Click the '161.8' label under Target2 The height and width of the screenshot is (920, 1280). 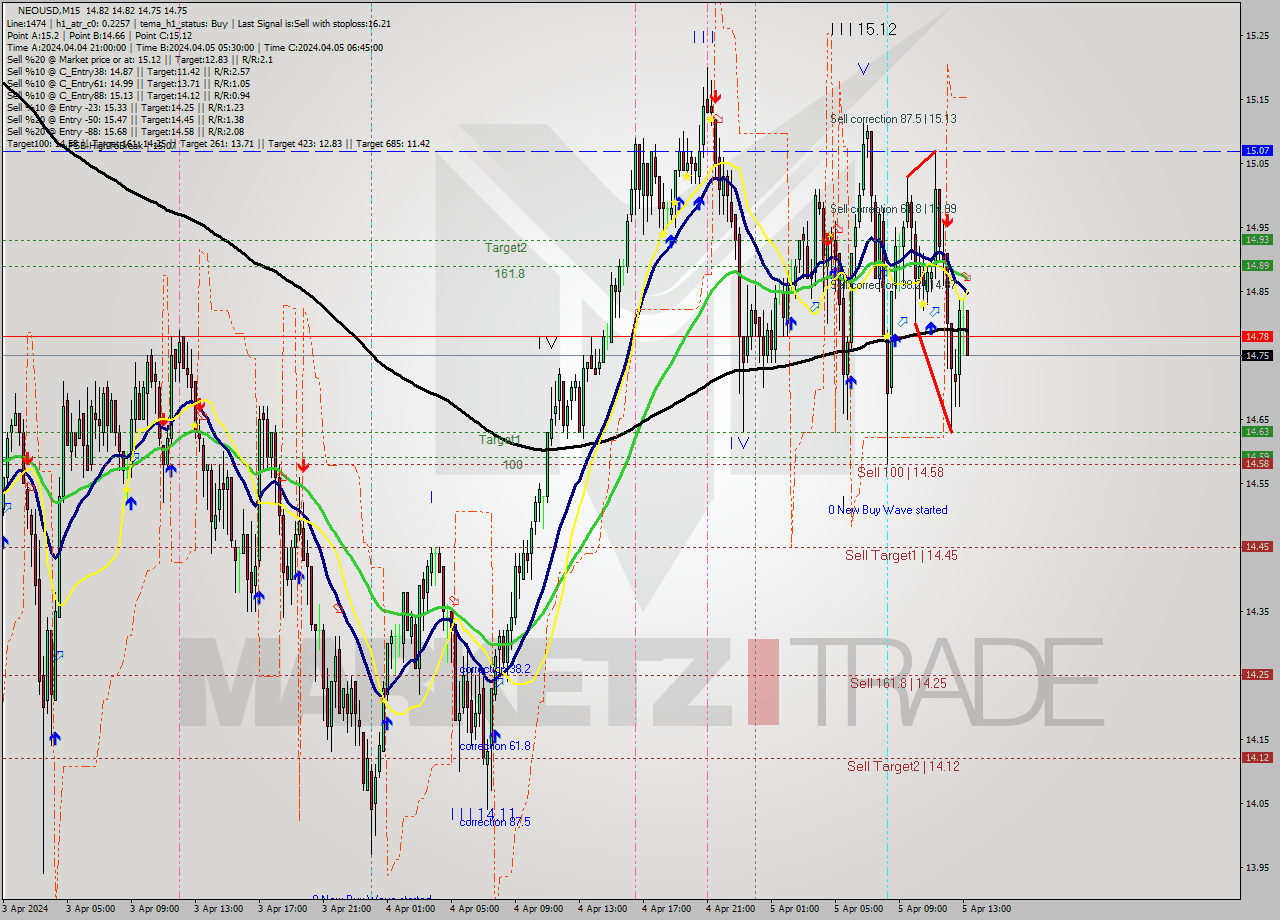pyautogui.click(x=509, y=273)
